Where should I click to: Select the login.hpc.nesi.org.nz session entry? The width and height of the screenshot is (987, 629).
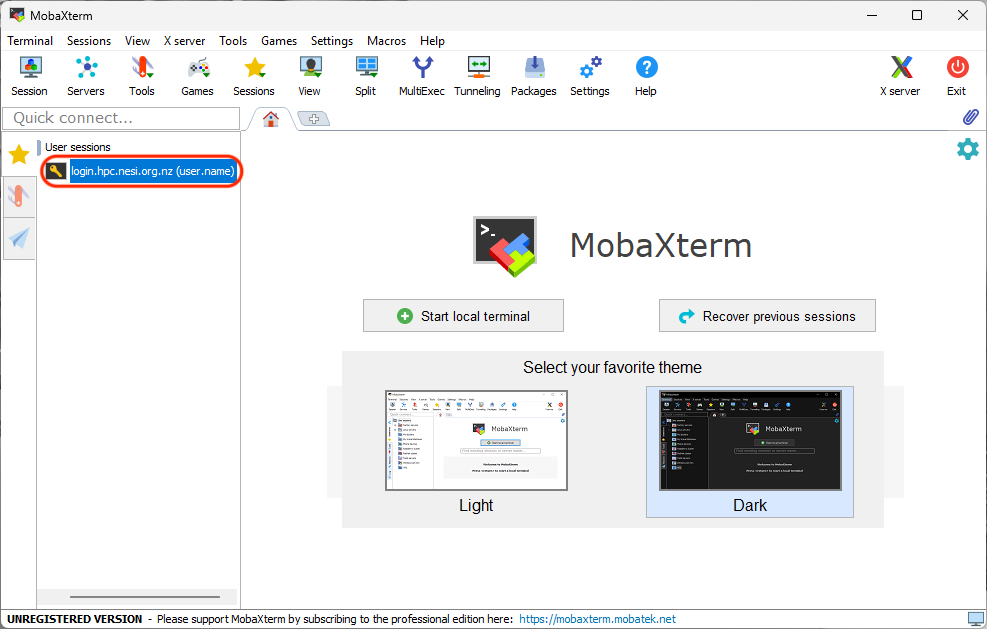[152, 171]
